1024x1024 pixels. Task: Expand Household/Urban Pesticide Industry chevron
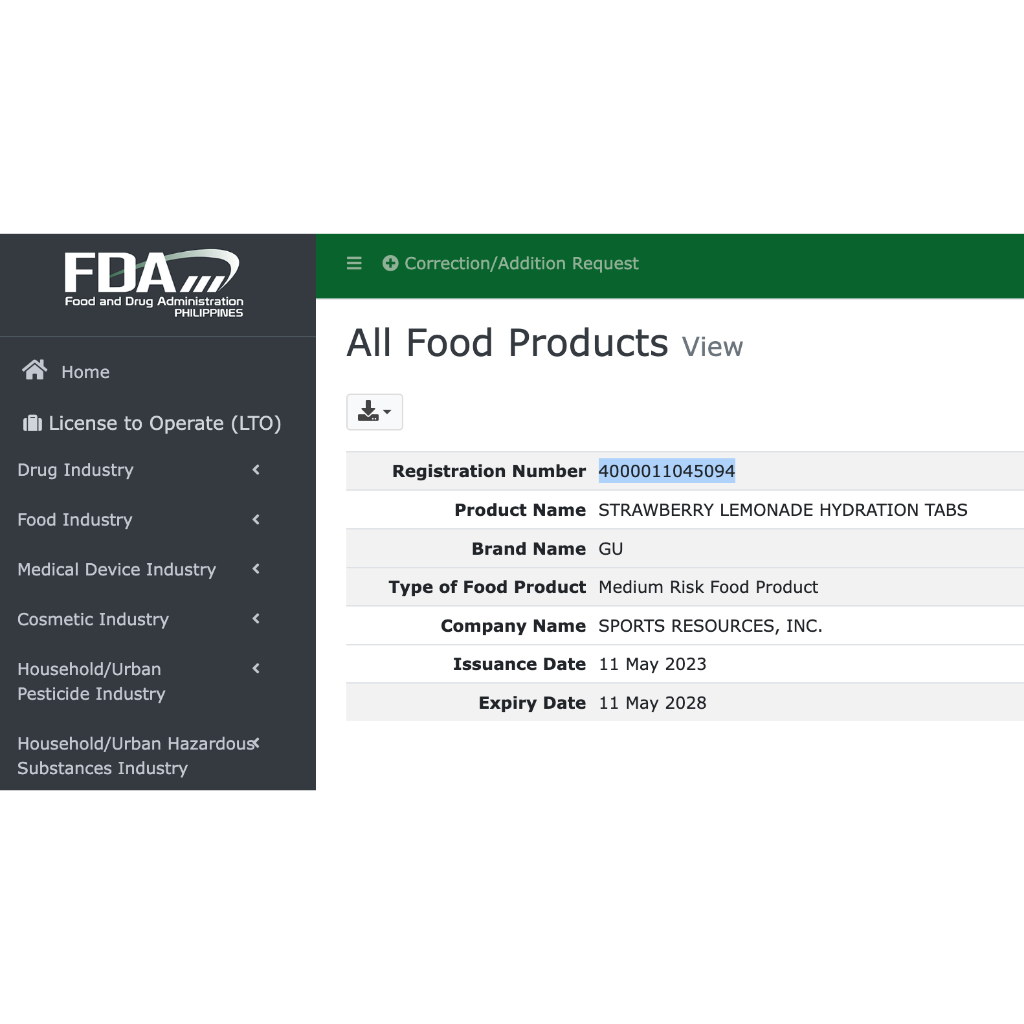[256, 668]
